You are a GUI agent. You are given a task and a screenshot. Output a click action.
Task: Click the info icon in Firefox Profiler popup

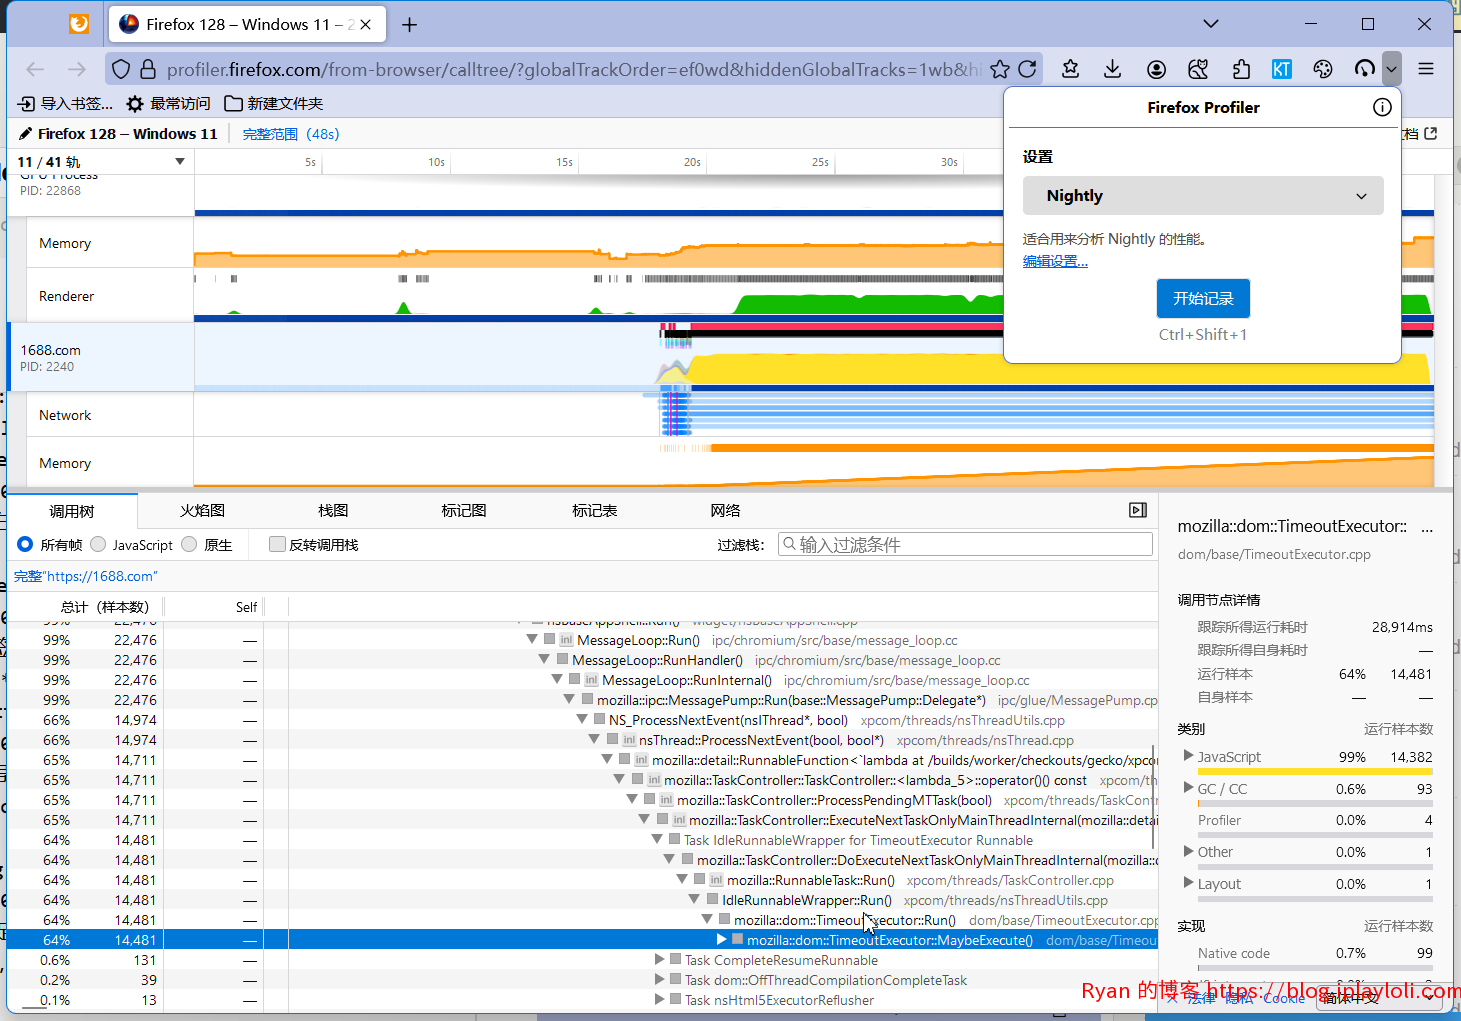[1382, 107]
